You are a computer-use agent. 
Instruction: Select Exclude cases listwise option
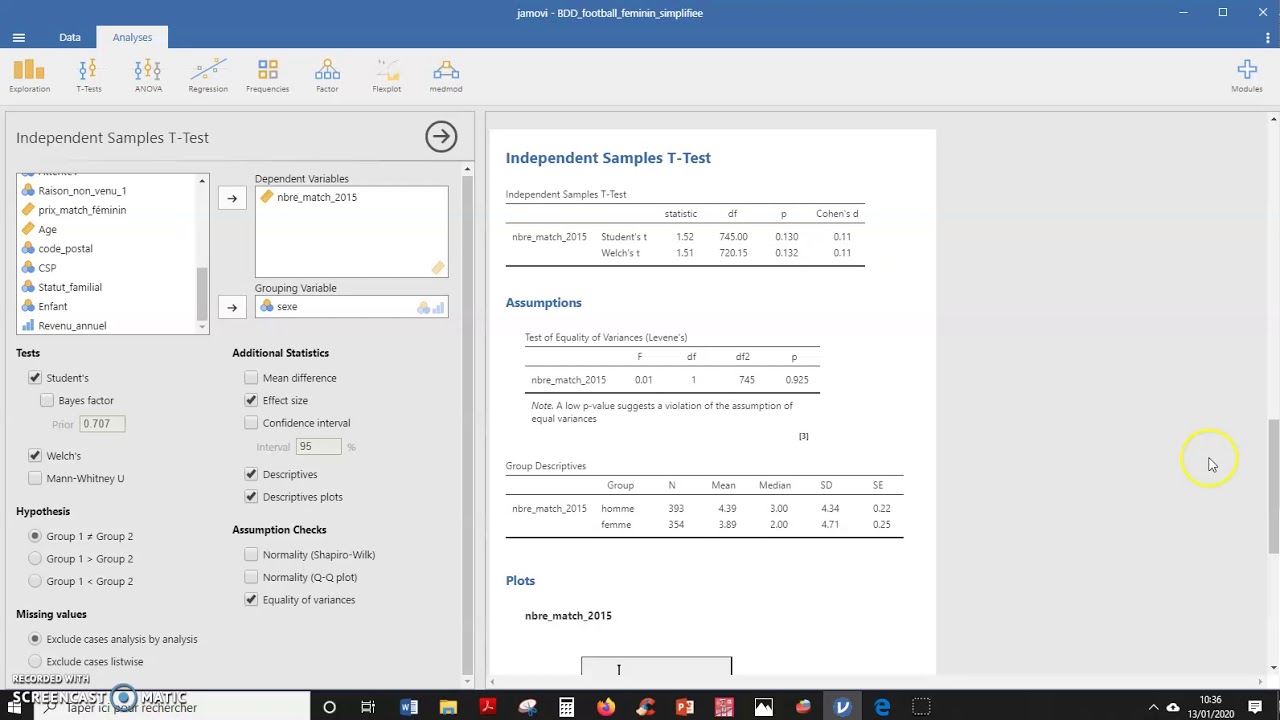(35, 662)
